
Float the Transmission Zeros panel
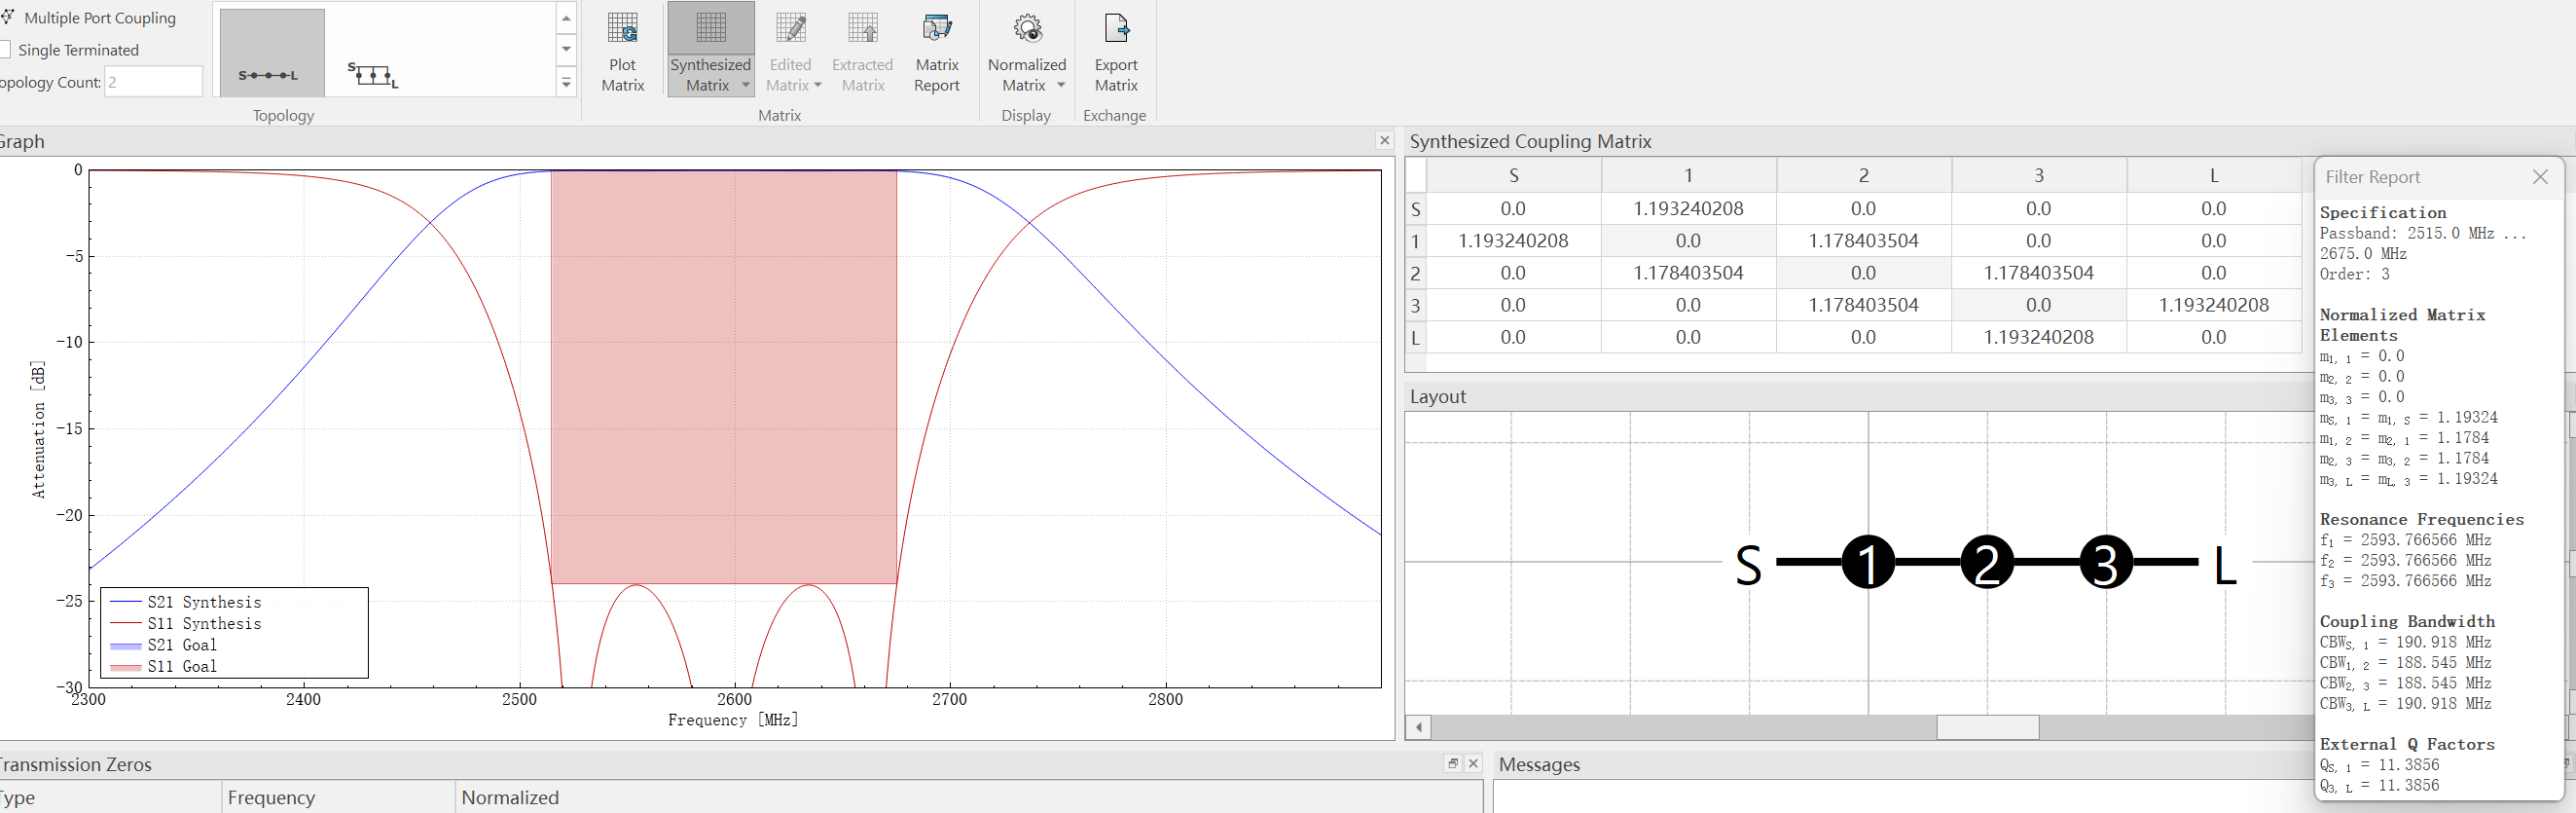1453,763
